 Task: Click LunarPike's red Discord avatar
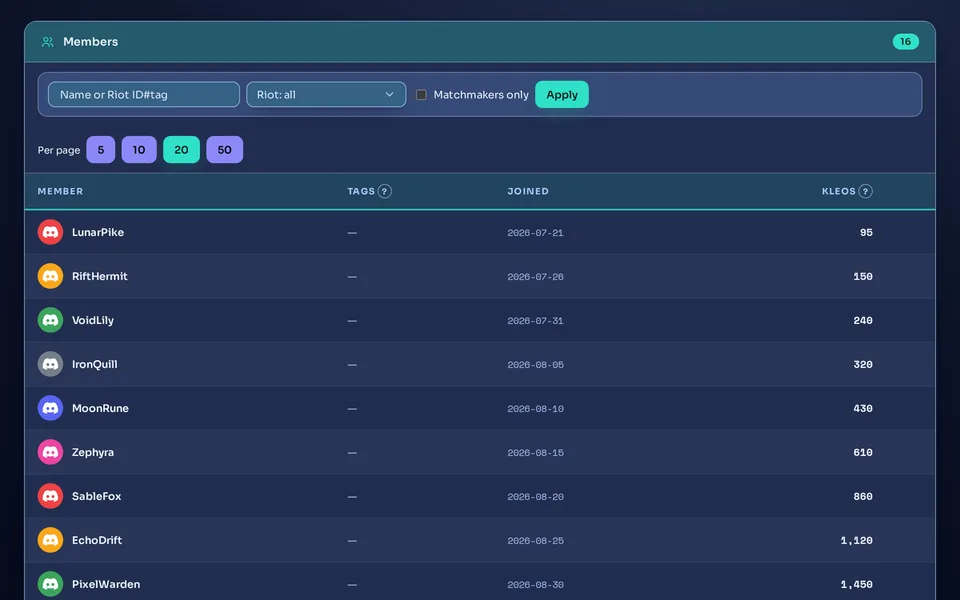pyautogui.click(x=50, y=232)
